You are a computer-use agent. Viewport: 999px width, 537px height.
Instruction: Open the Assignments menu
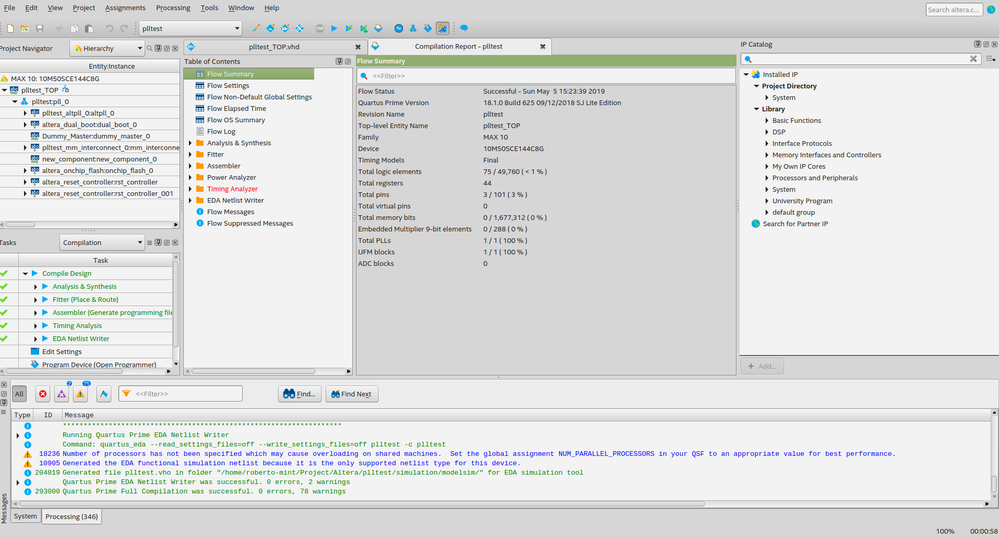125,8
